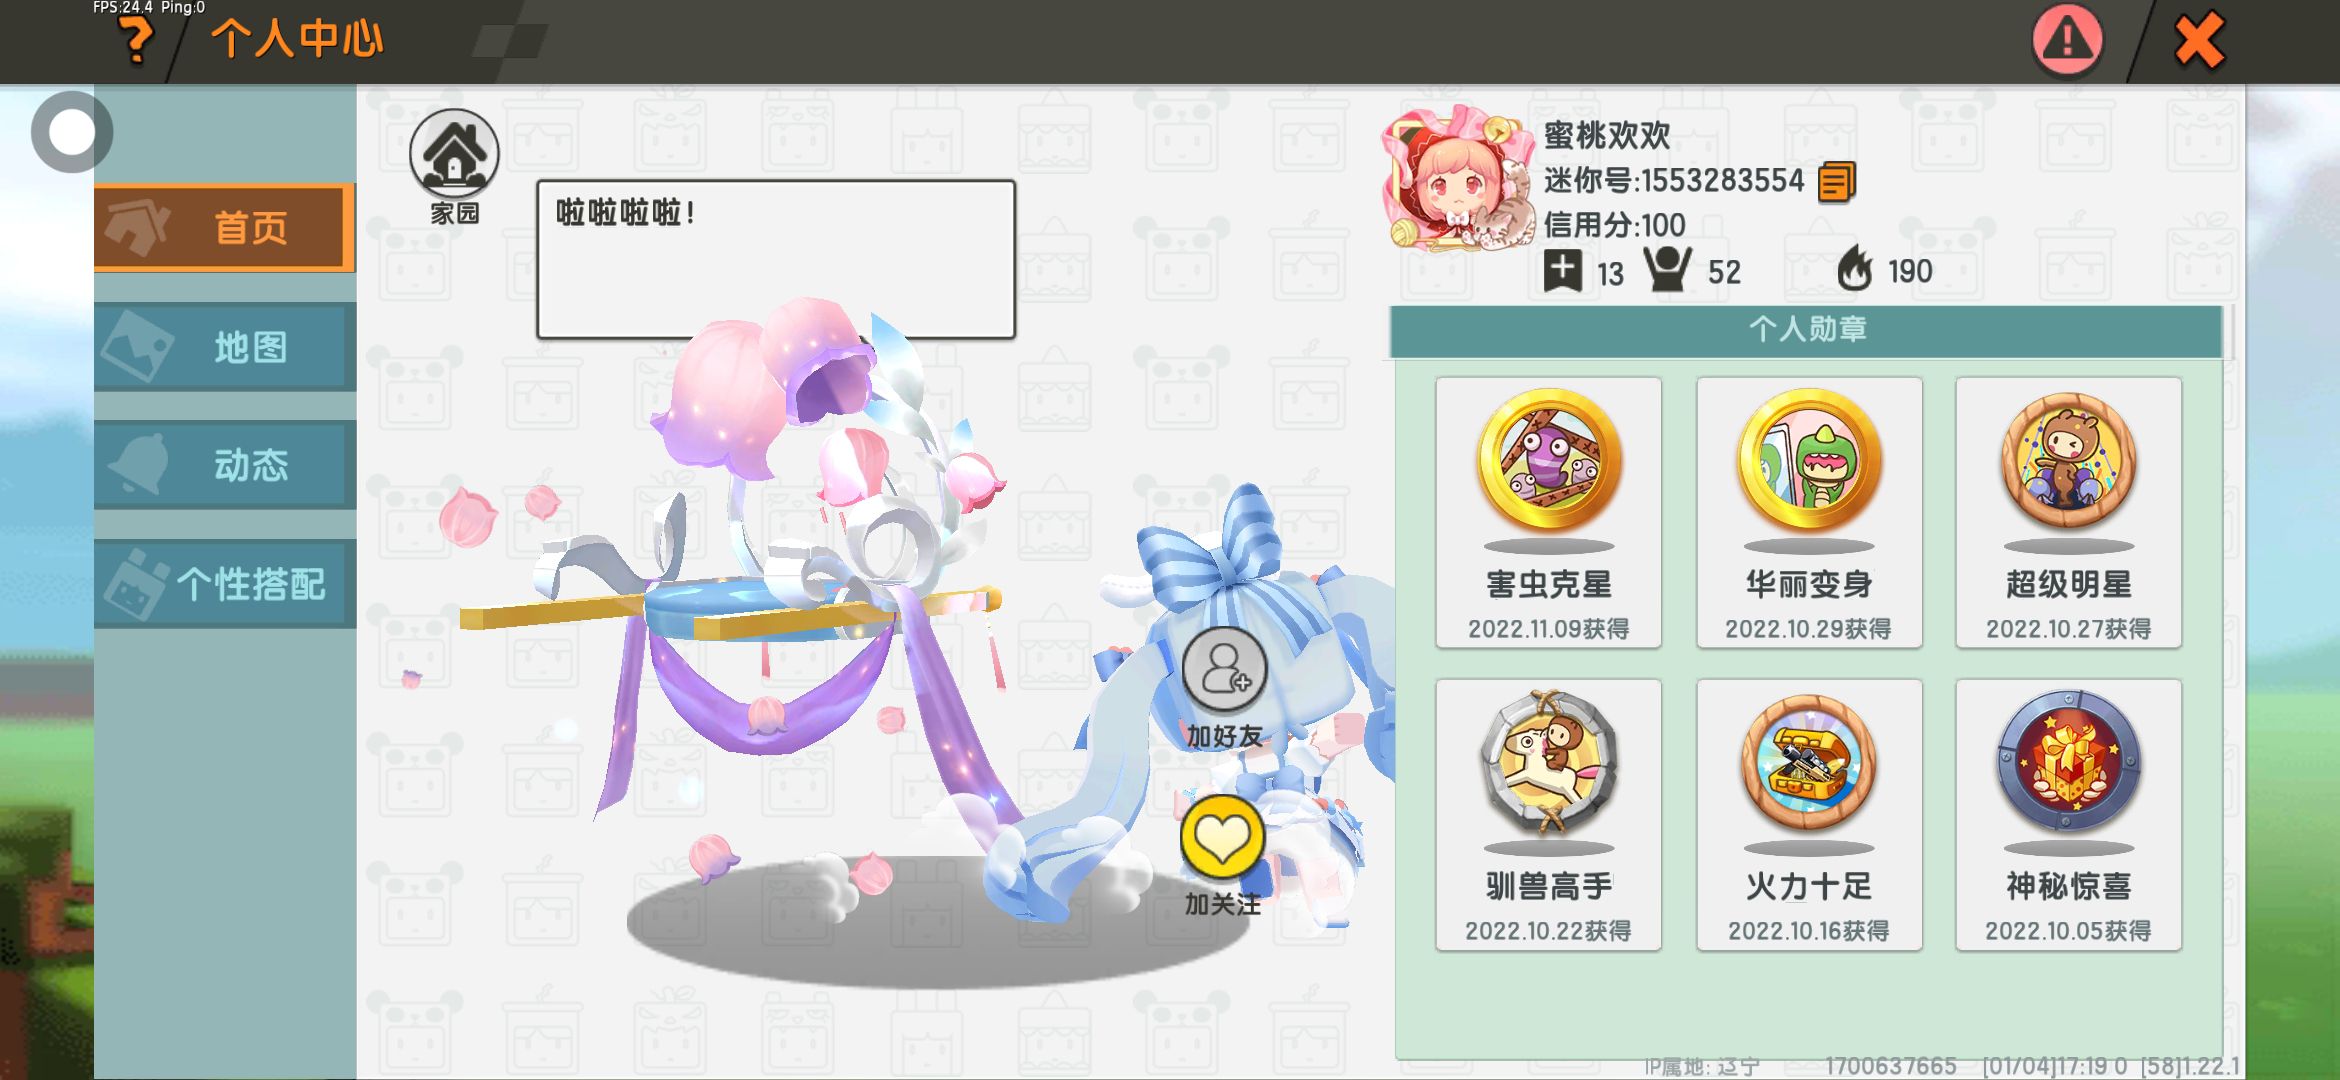The image size is (2340, 1080).
Task: Copy the 迷你号 with the copy icon
Action: [x=1836, y=182]
